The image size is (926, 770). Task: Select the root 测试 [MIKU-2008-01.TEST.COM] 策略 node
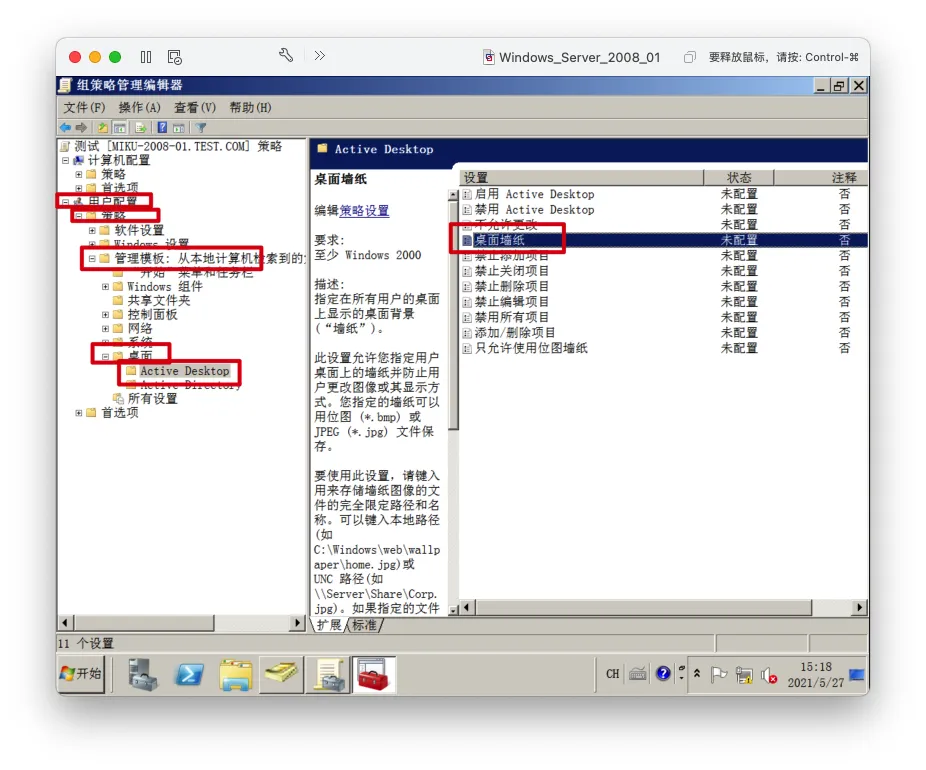click(x=178, y=146)
